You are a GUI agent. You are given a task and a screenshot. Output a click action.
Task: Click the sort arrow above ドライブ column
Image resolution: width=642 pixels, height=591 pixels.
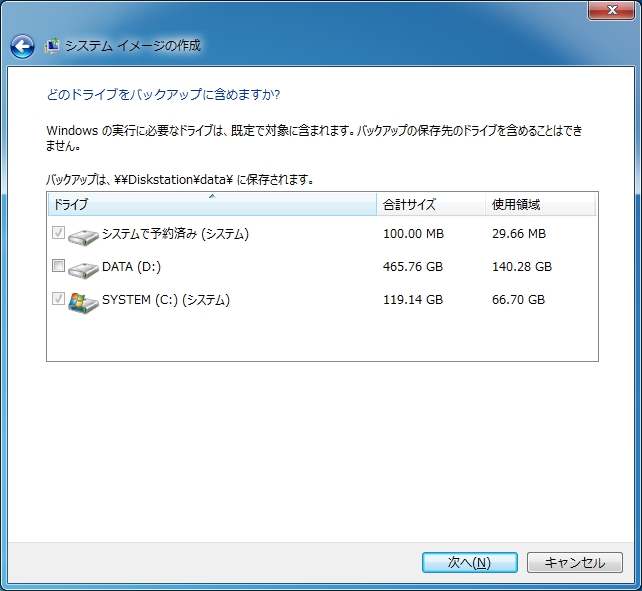click(x=212, y=196)
